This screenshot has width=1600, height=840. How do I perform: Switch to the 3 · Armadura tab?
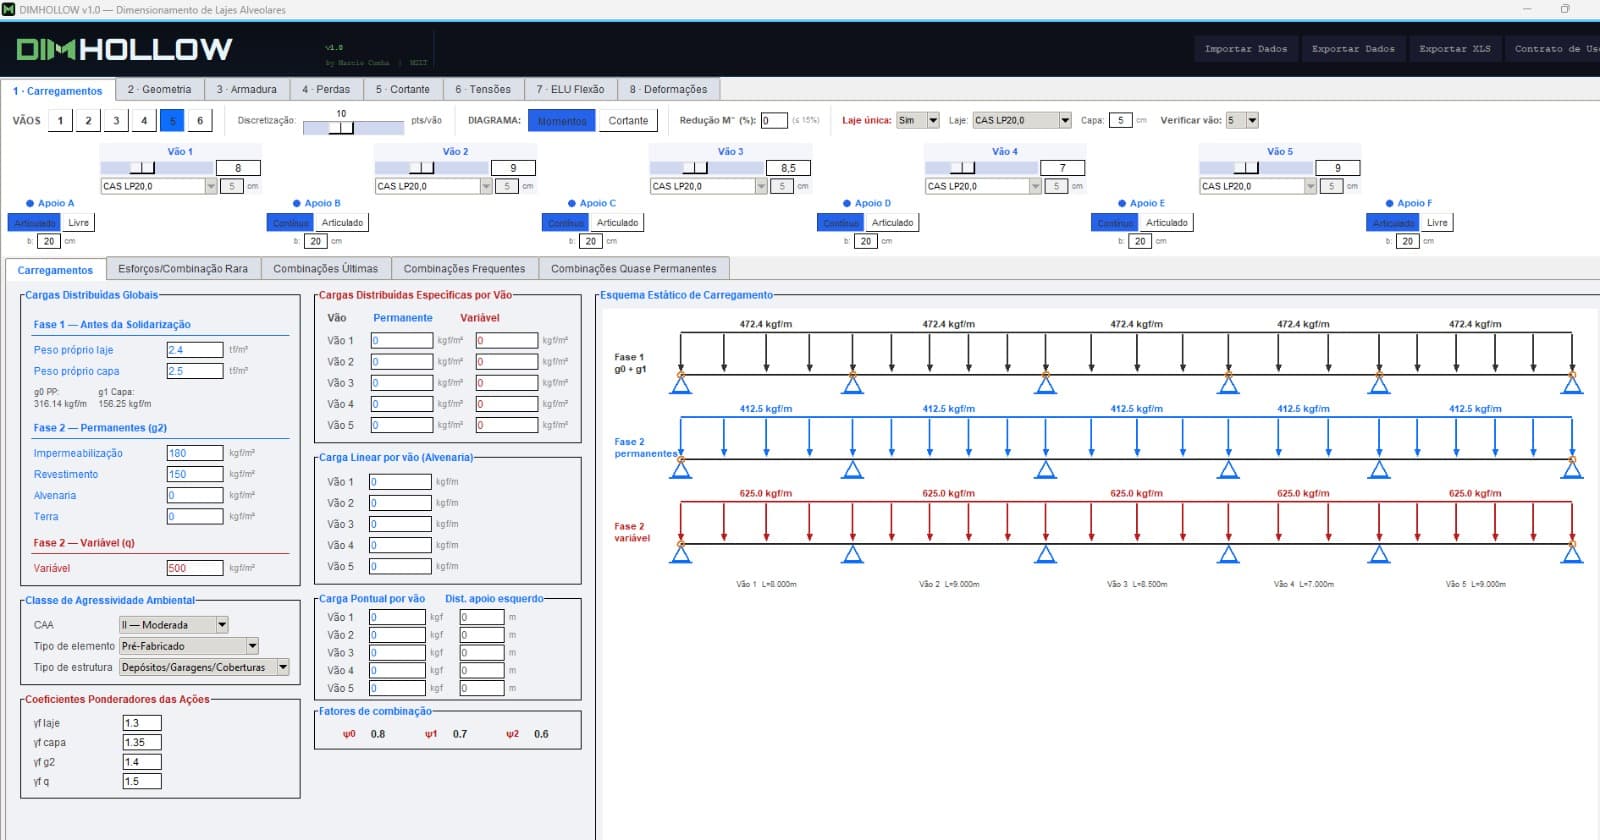pos(247,89)
